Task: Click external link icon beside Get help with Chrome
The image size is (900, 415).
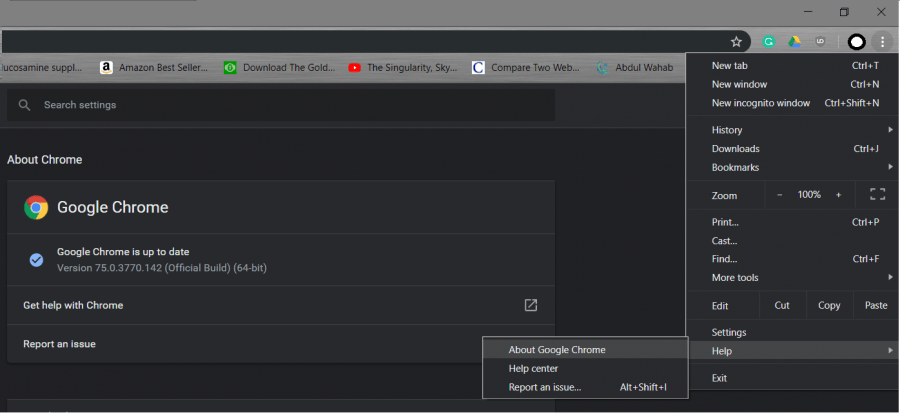Action: [x=531, y=305]
